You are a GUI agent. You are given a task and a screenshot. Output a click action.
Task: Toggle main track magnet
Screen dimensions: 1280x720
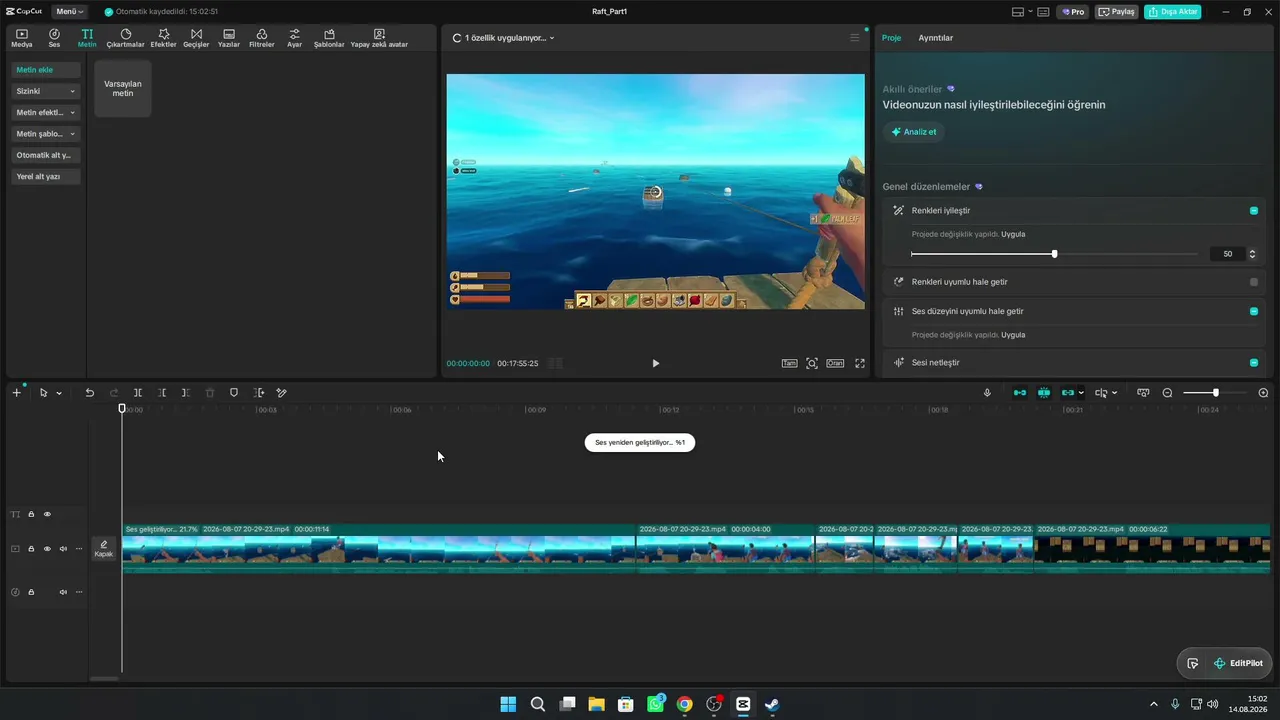(1020, 393)
